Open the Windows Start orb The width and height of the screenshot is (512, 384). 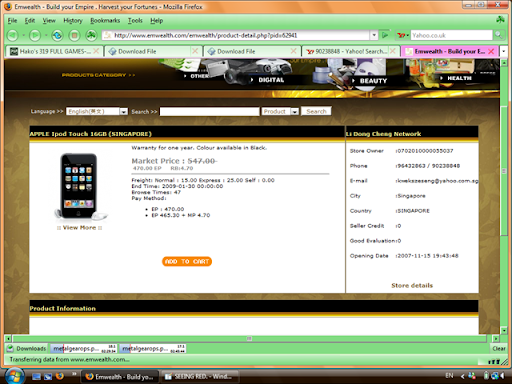click(x=13, y=376)
